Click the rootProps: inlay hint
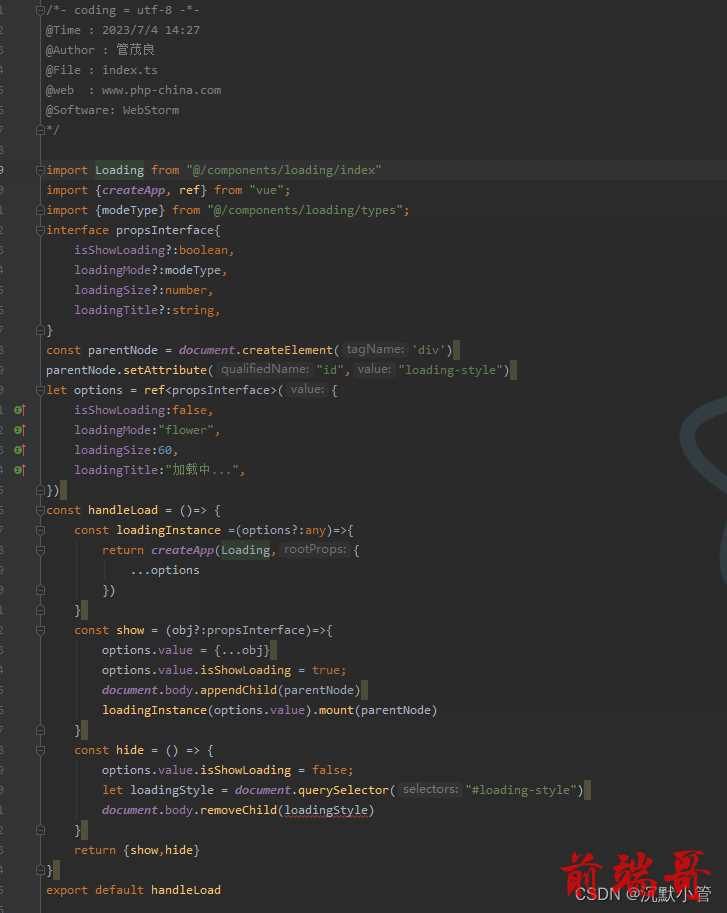This screenshot has height=913, width=727. tap(315, 549)
